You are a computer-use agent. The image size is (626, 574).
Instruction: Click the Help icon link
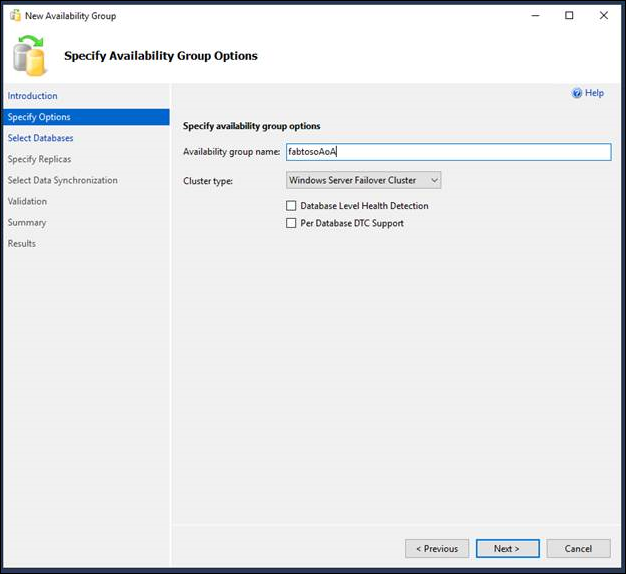tap(587, 93)
